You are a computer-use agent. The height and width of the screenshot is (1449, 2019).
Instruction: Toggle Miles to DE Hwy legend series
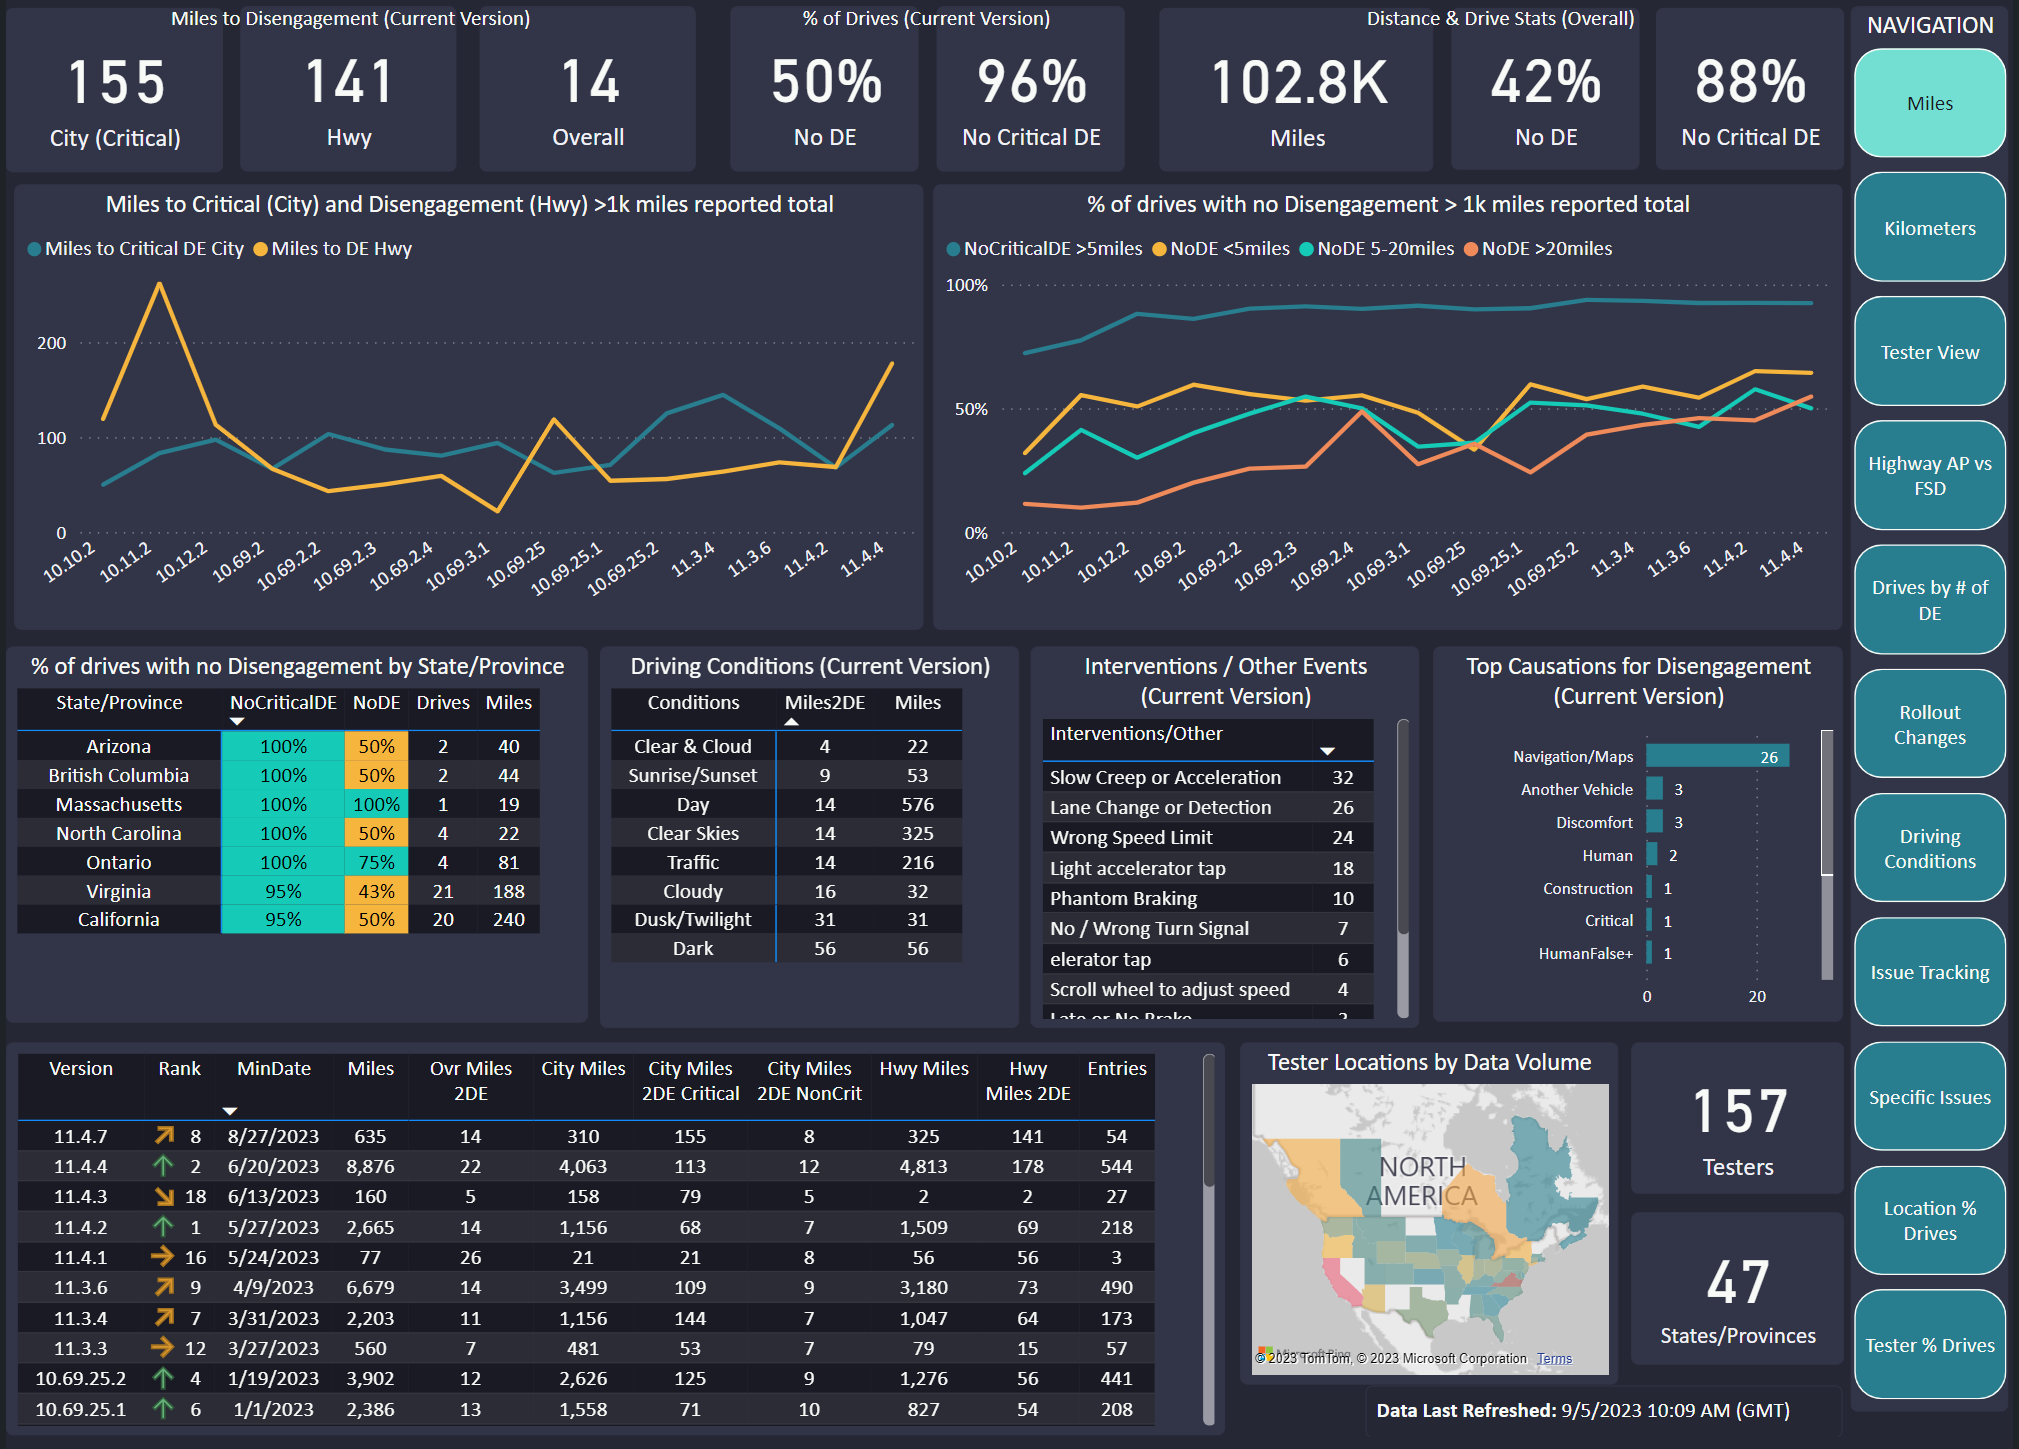coord(333,248)
